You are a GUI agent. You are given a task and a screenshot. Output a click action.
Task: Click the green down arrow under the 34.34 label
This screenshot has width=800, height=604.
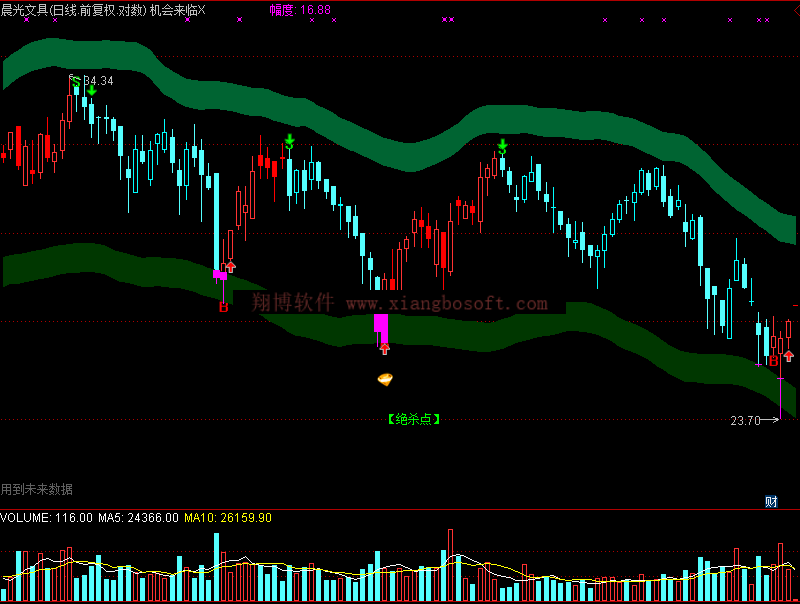click(x=91, y=91)
